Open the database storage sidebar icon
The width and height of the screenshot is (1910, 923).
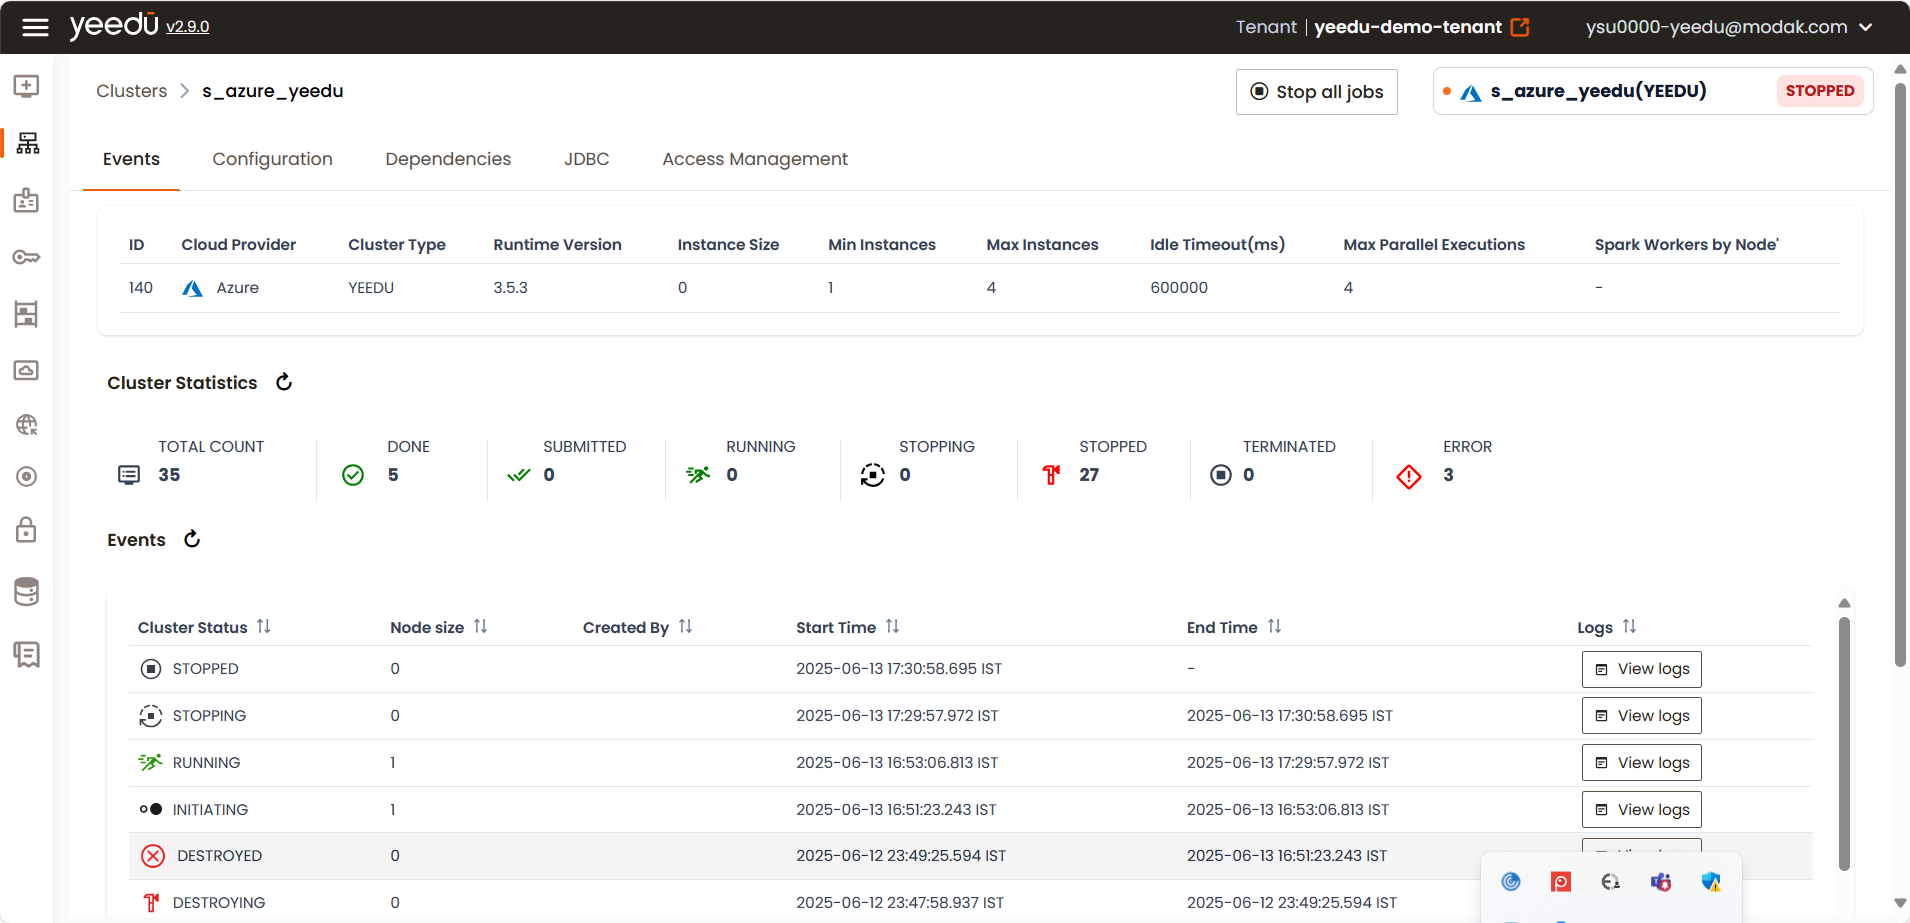coord(27,592)
